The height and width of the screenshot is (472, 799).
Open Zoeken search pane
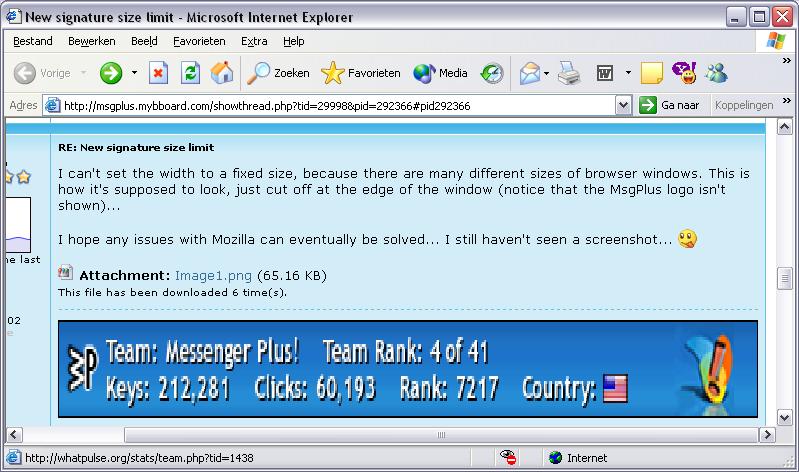pos(278,73)
